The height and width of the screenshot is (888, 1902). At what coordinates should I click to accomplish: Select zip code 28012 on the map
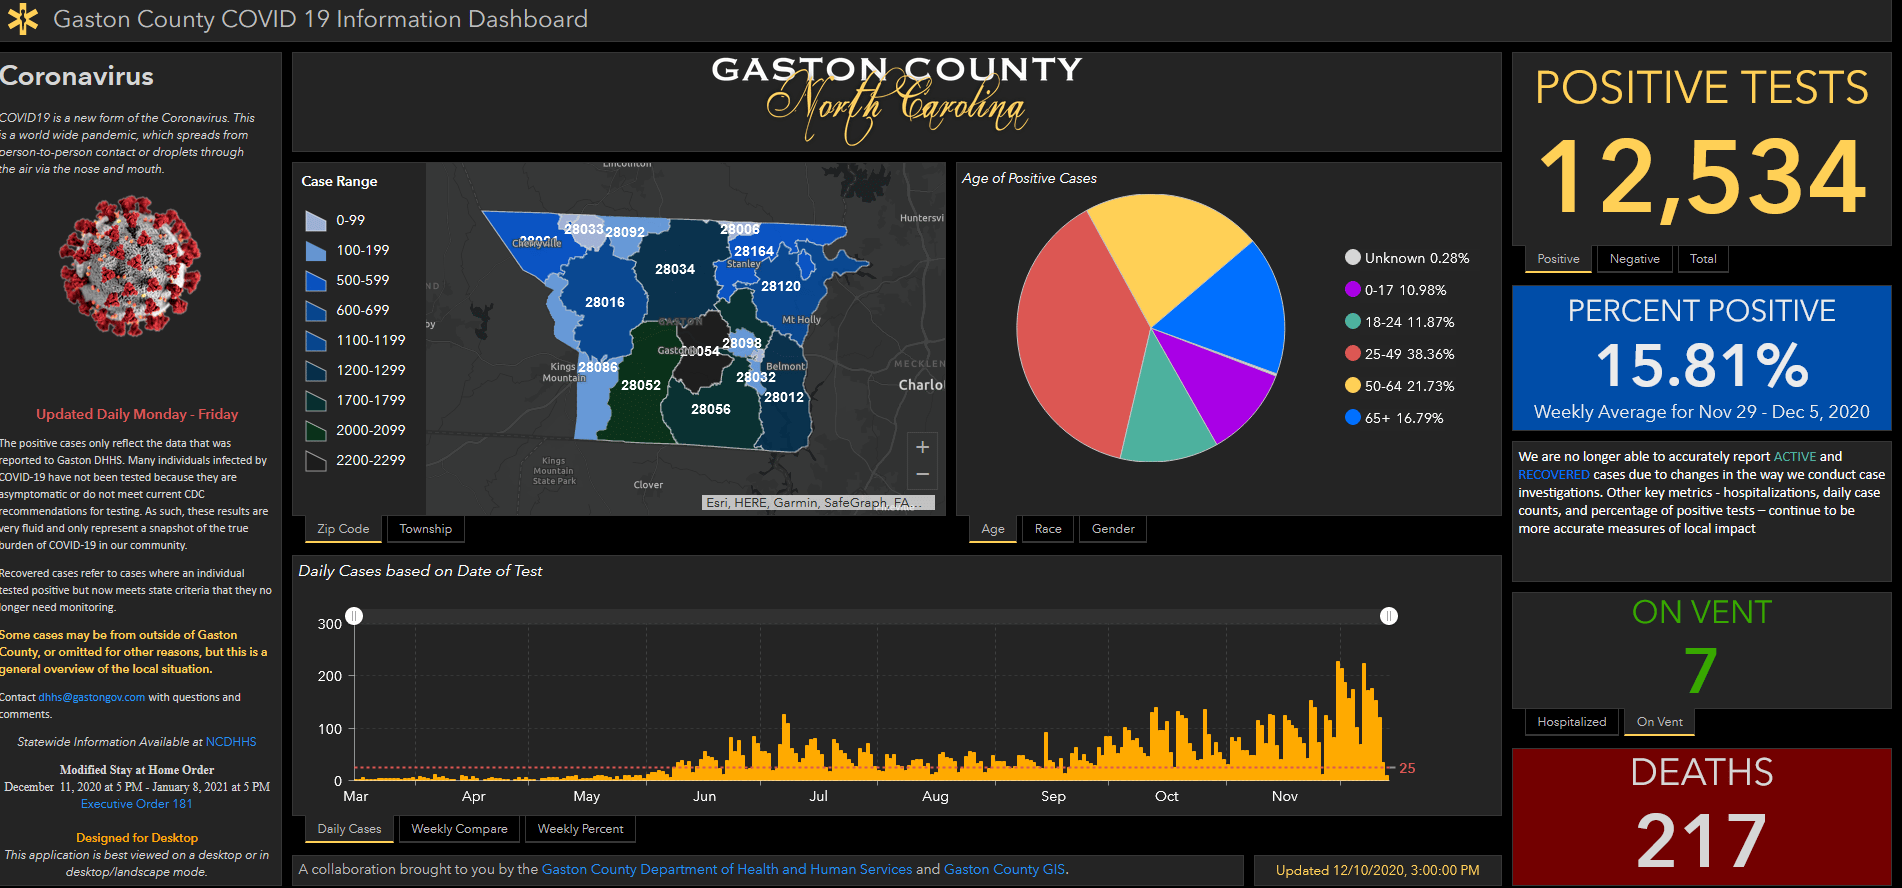[784, 397]
